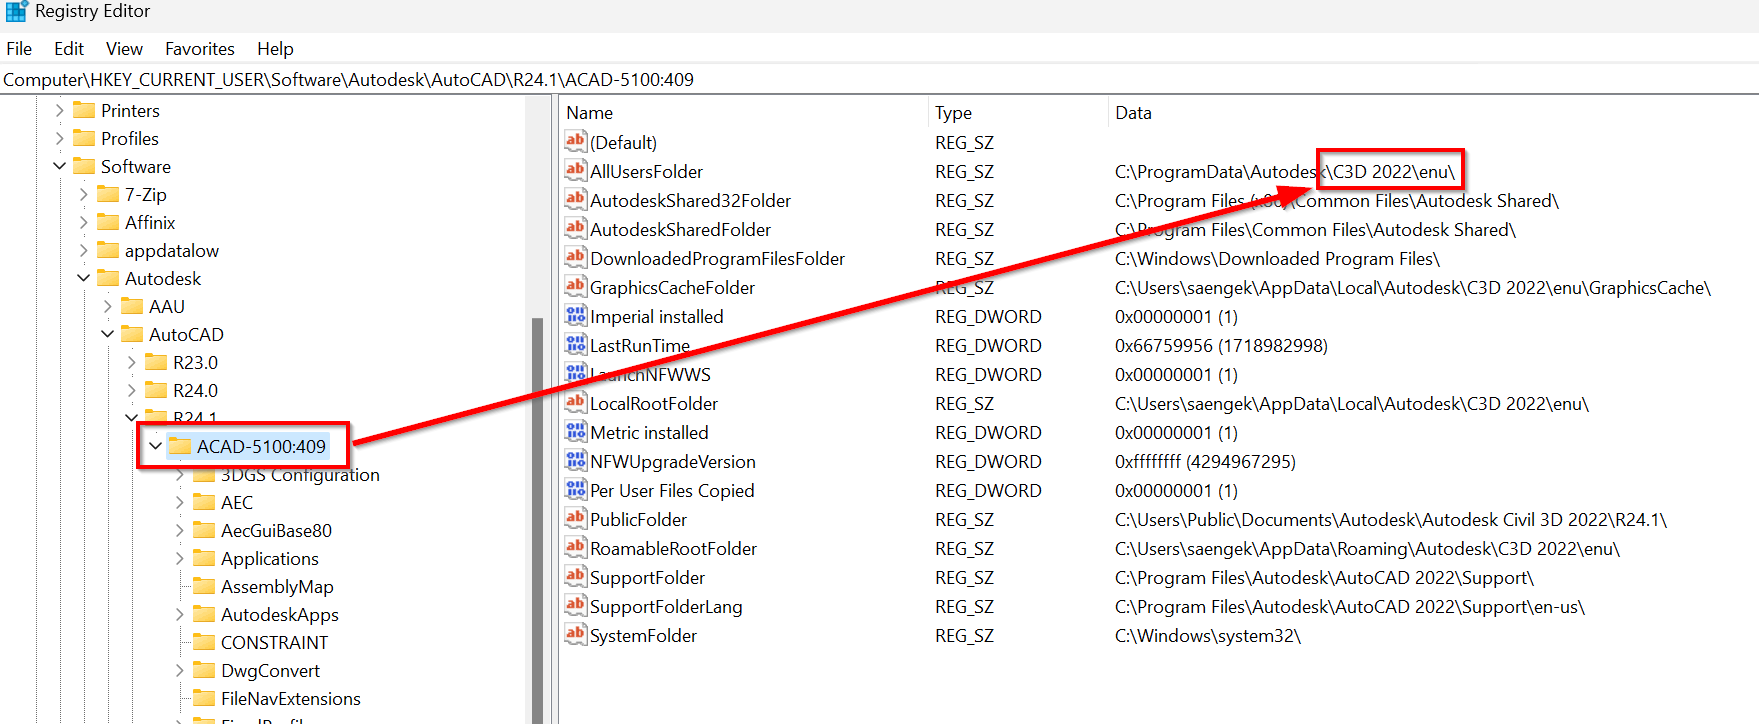The height and width of the screenshot is (724, 1759).
Task: Click the PublicFolder data path
Action: (1391, 519)
